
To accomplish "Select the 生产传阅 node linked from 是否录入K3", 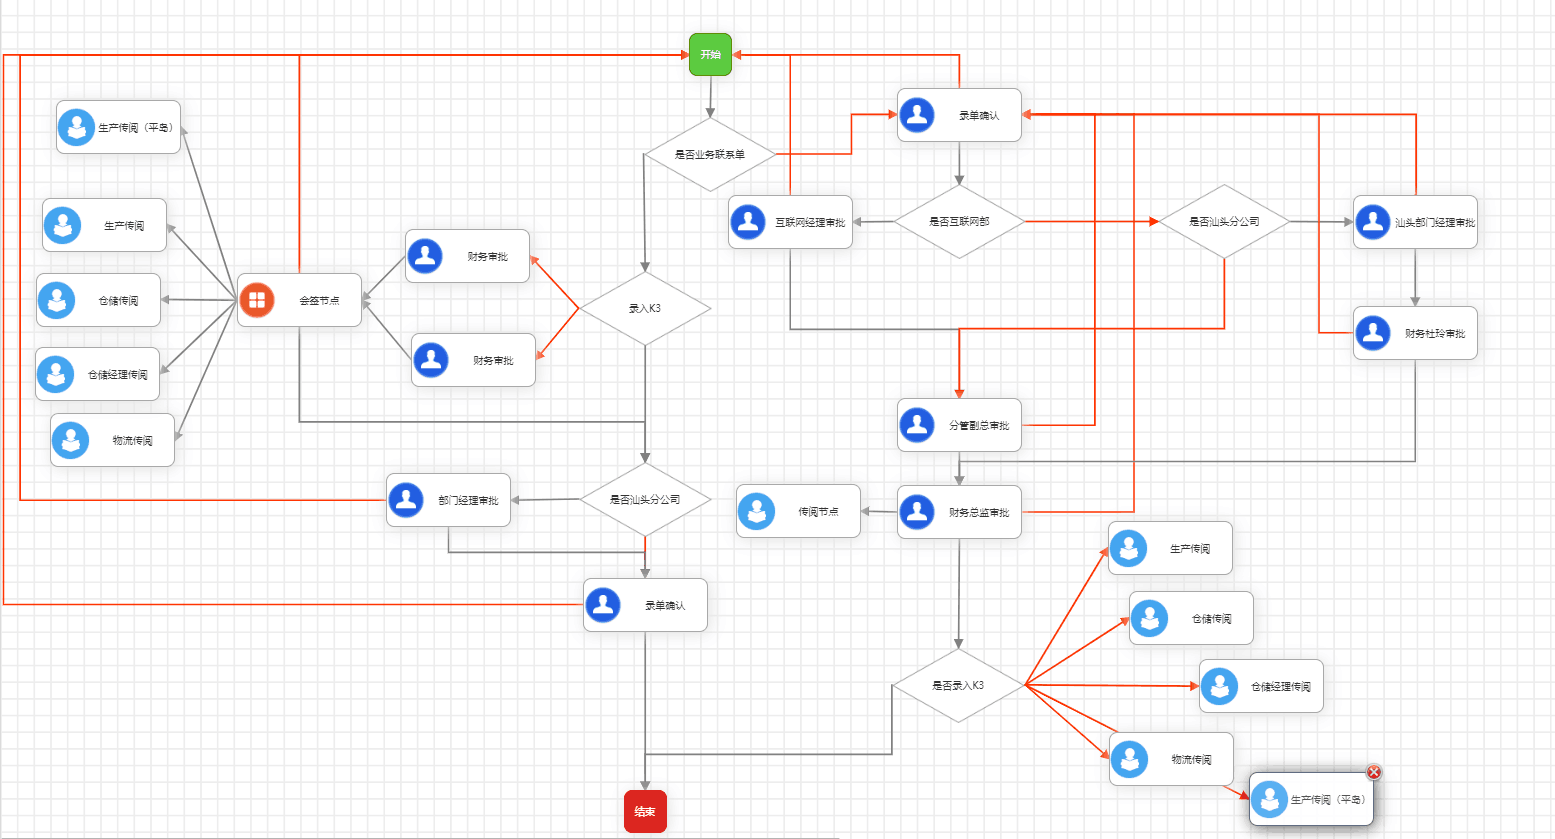I will point(1170,548).
